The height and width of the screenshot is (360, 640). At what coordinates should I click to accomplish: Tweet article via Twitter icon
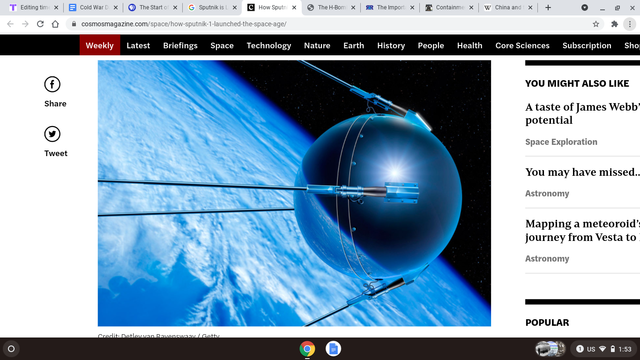click(52, 134)
